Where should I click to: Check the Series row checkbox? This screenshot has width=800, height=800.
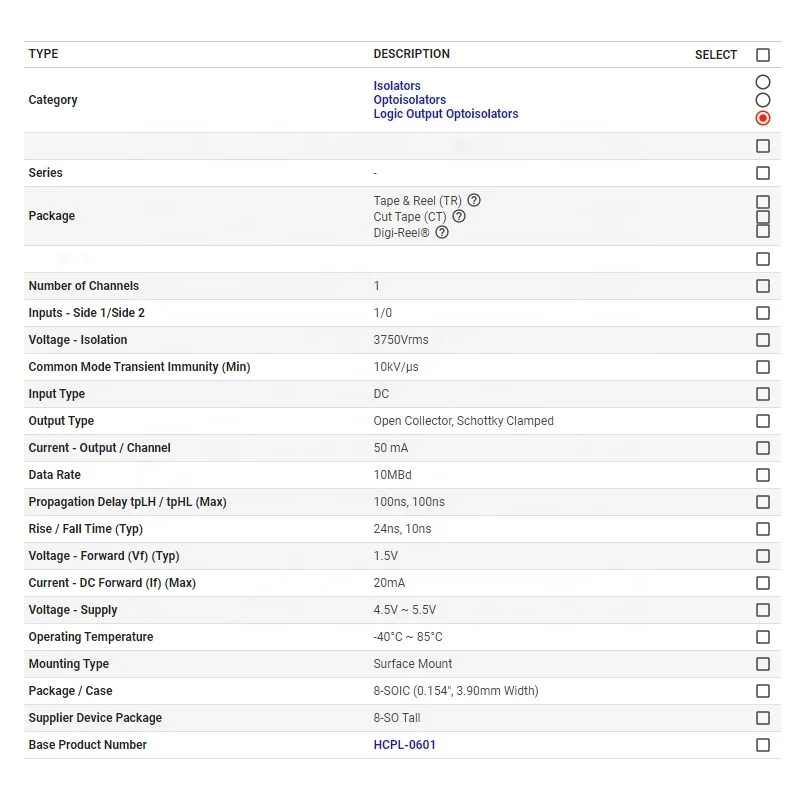(x=763, y=173)
